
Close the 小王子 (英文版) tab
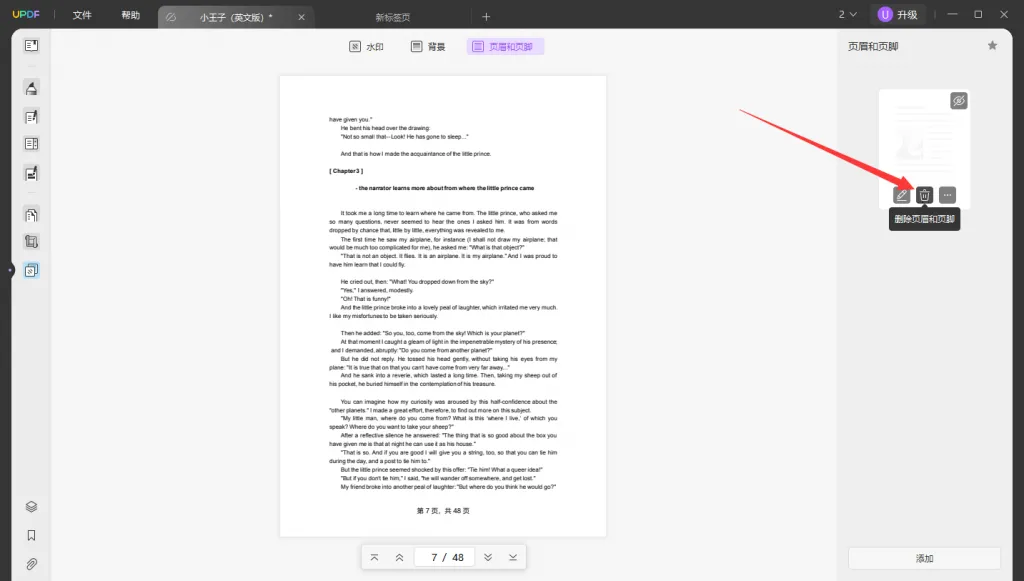[301, 18]
